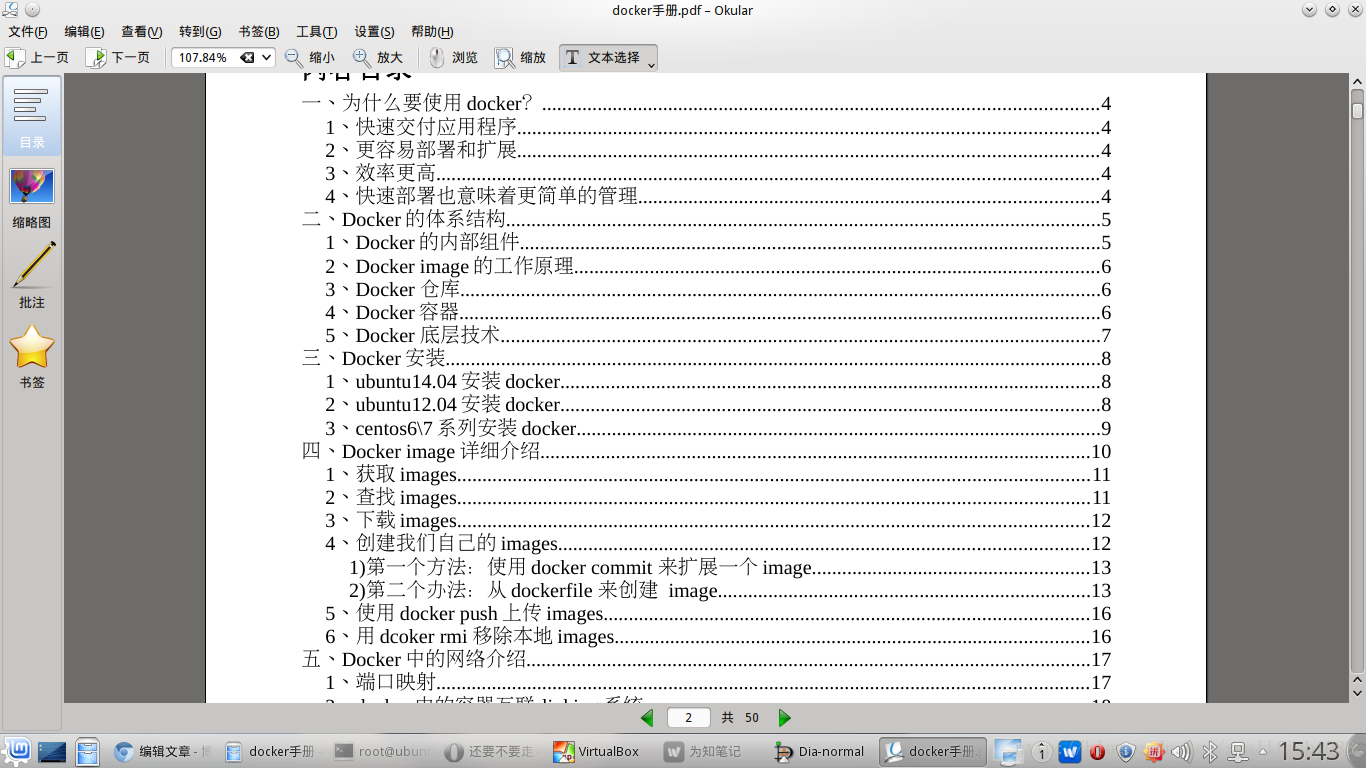
Task: Click TOC line 3、效率更高
Action: tap(718, 174)
